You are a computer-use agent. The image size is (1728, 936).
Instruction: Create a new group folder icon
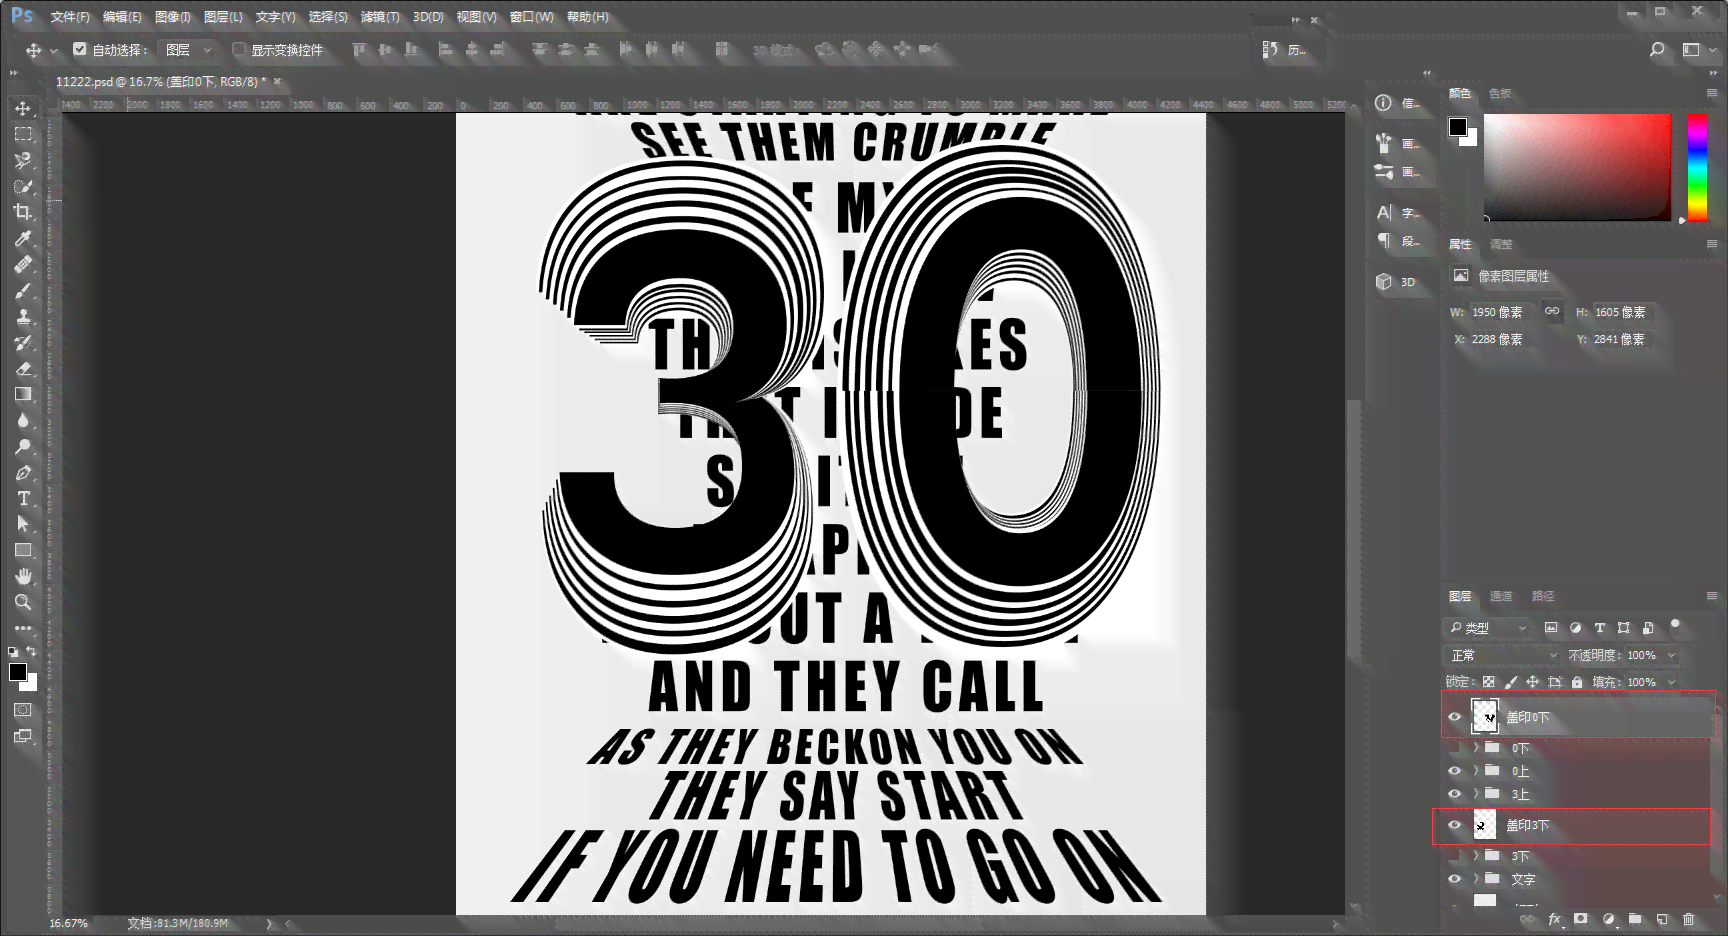[1635, 919]
